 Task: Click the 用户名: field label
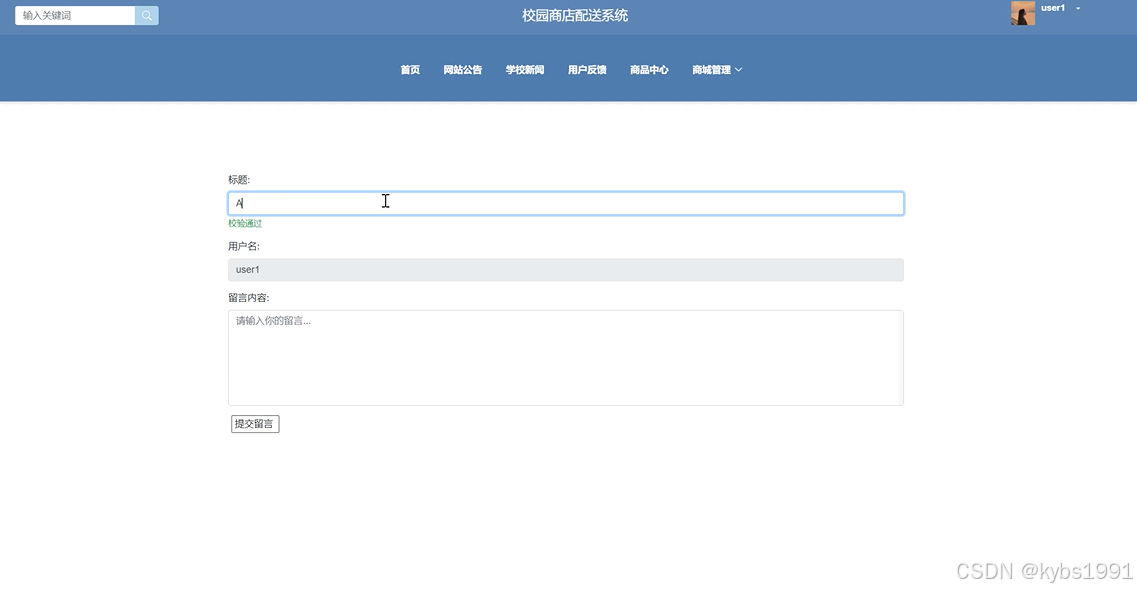tap(244, 247)
